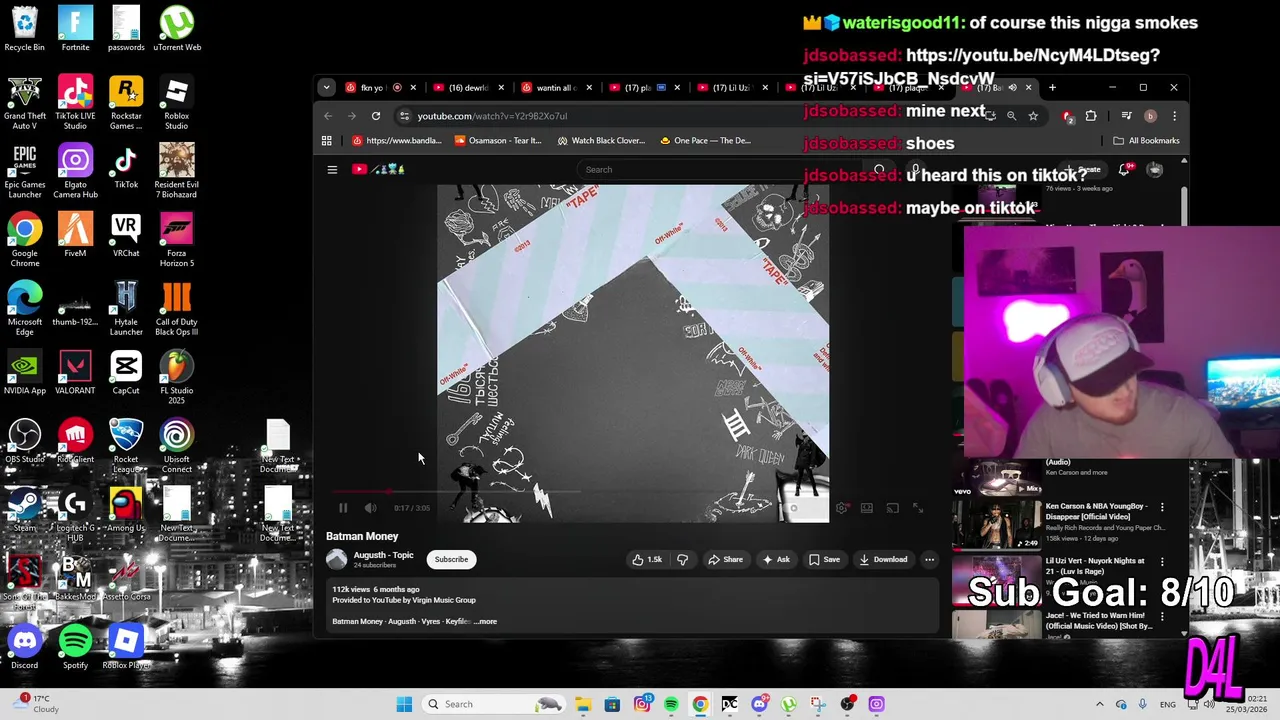
Task: Select Discord desktop shortcut
Action: point(25,647)
